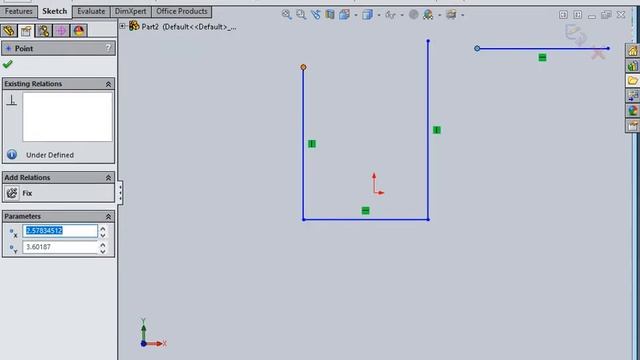Click Exit Sketch confirmation corner icon
The image size is (640, 360).
click(576, 35)
